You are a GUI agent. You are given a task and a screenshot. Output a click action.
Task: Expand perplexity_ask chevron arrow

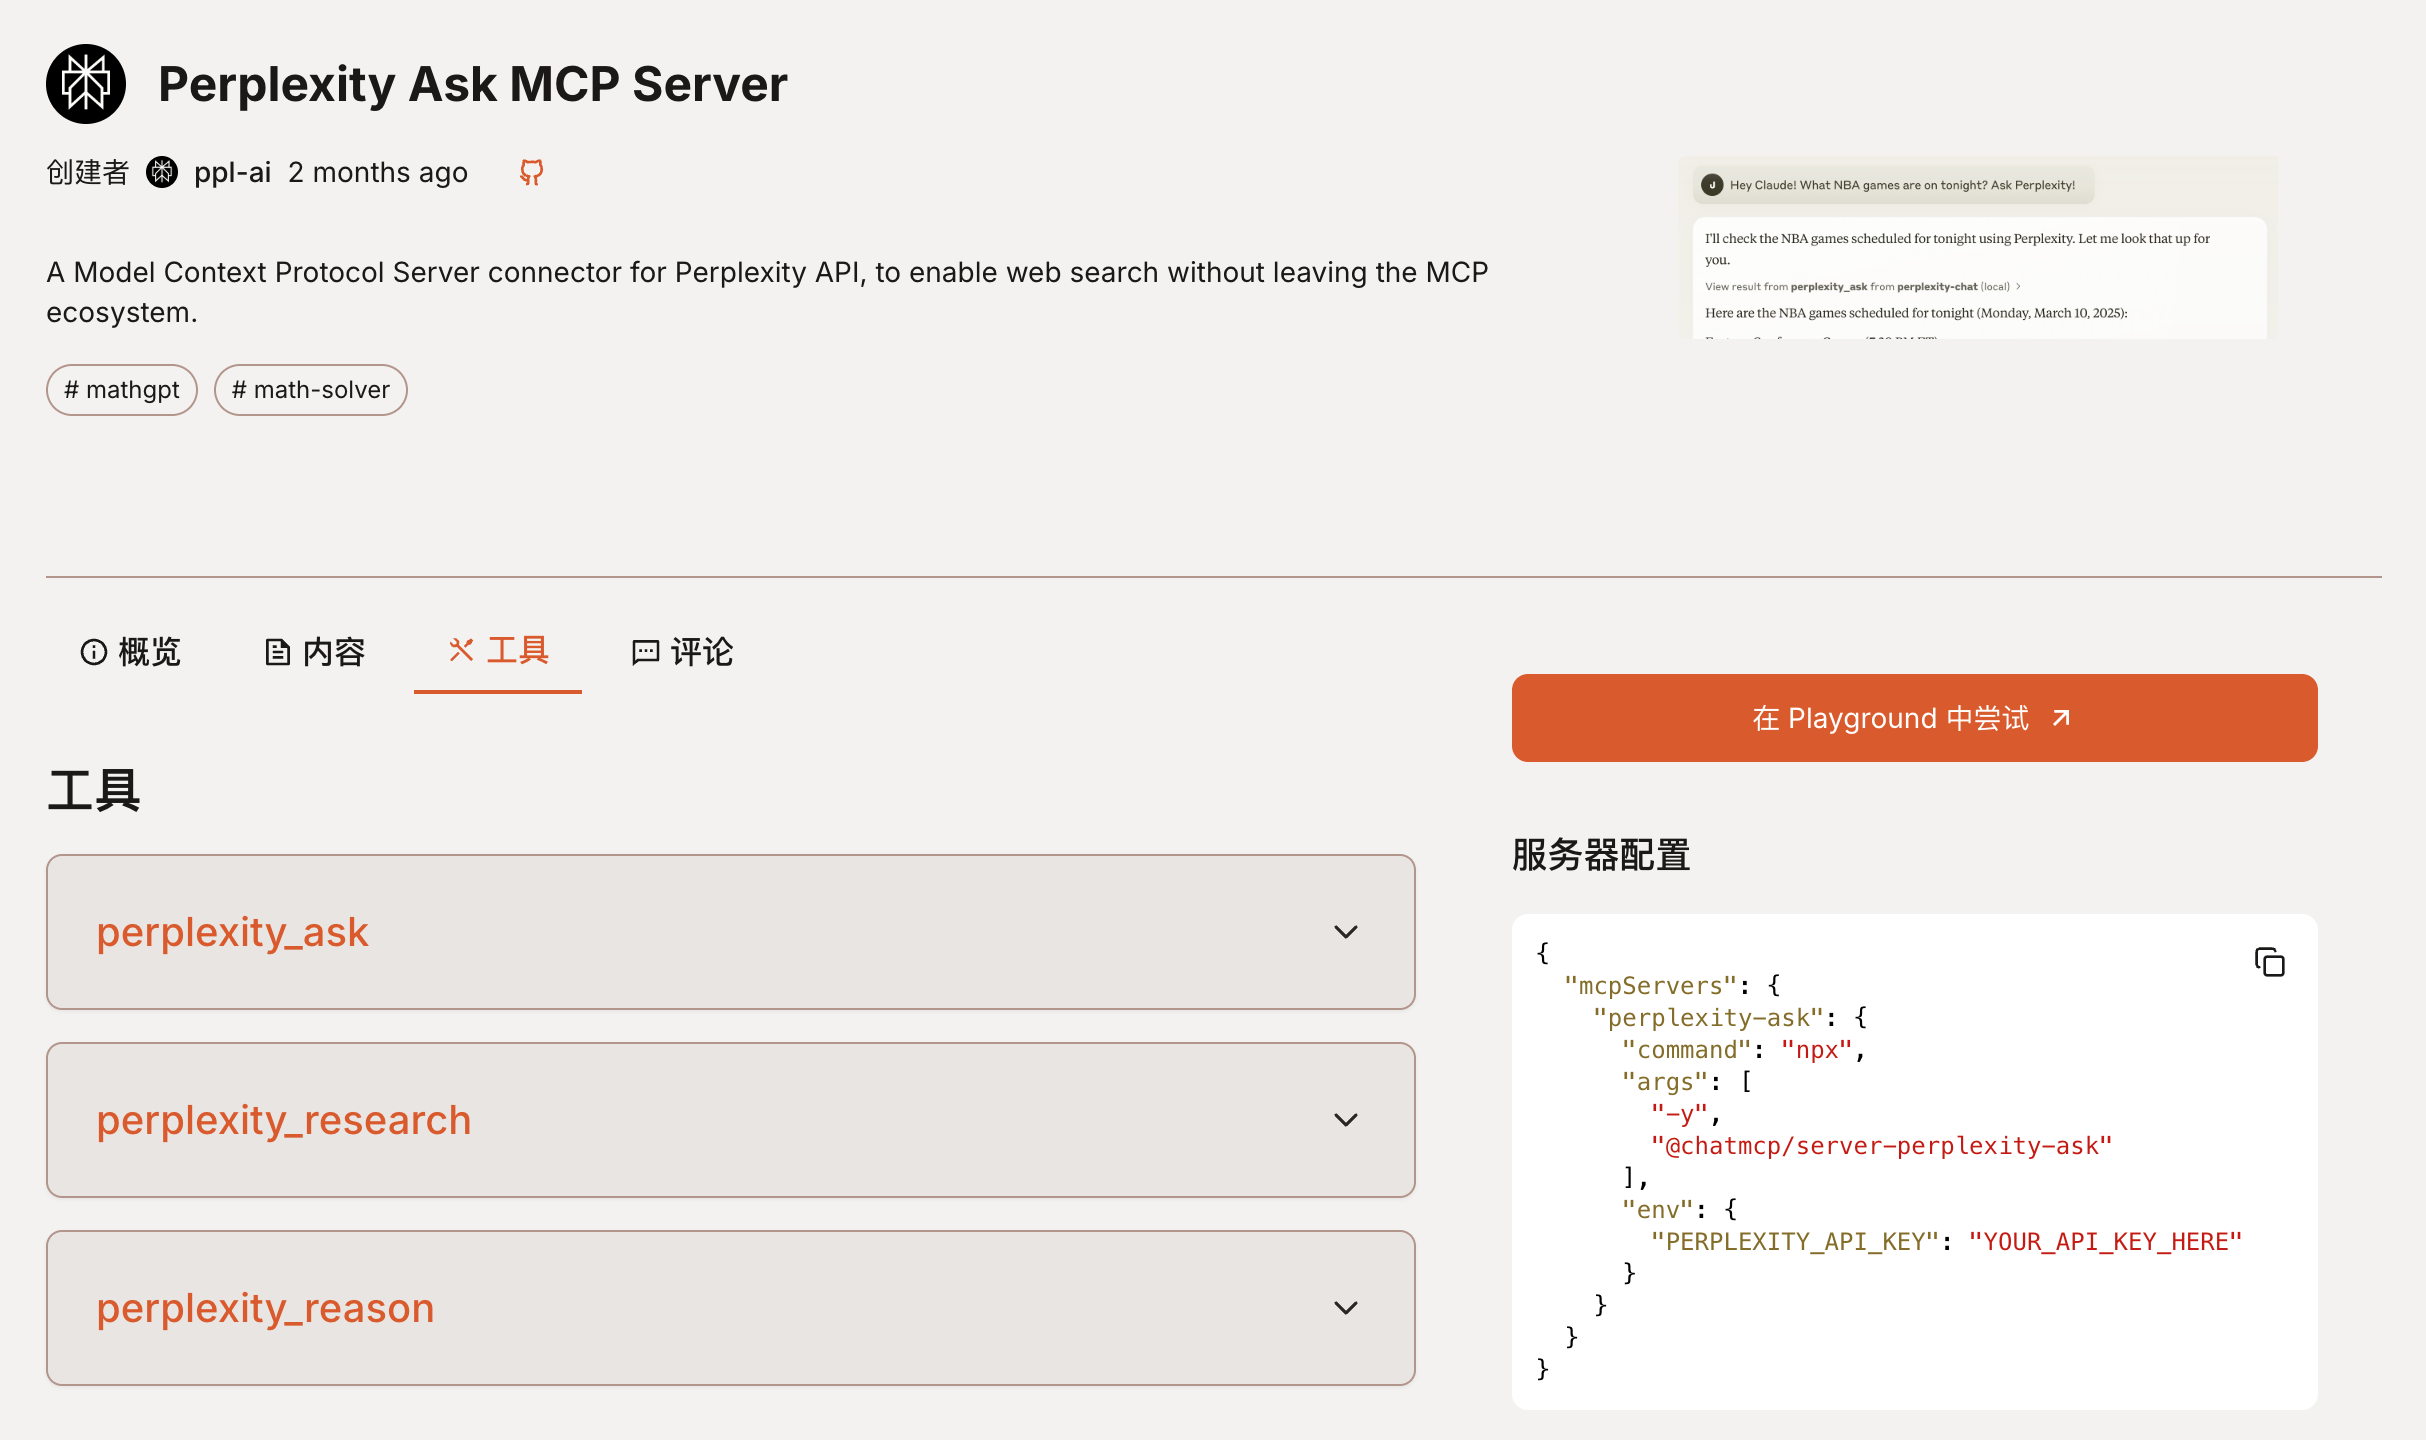coord(1346,932)
